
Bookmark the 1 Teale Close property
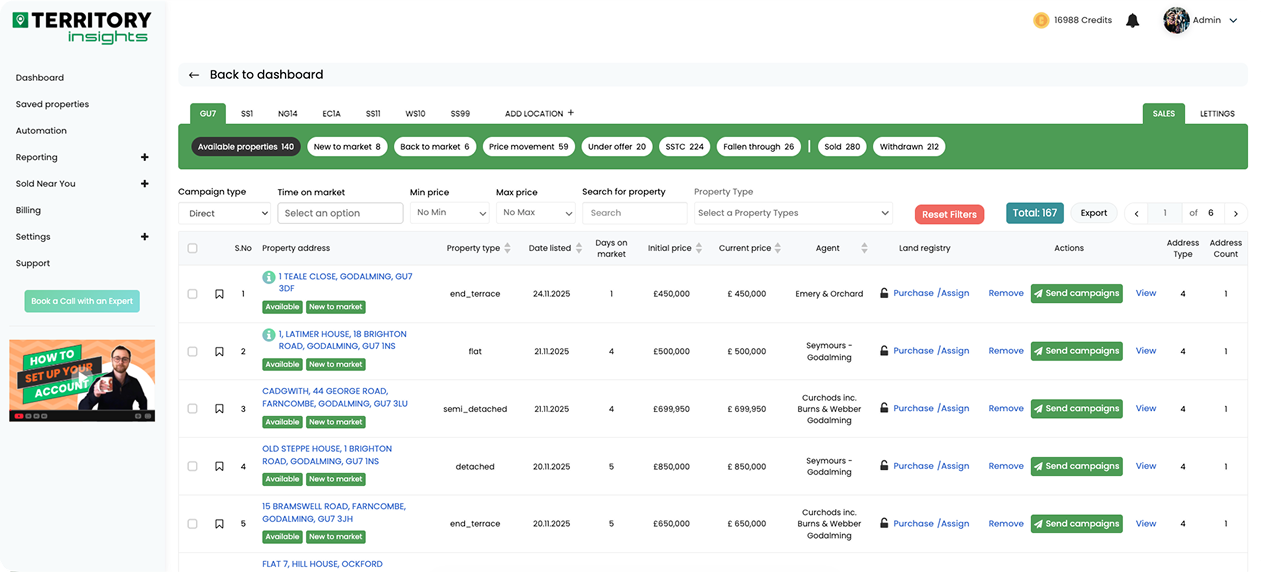click(x=219, y=294)
